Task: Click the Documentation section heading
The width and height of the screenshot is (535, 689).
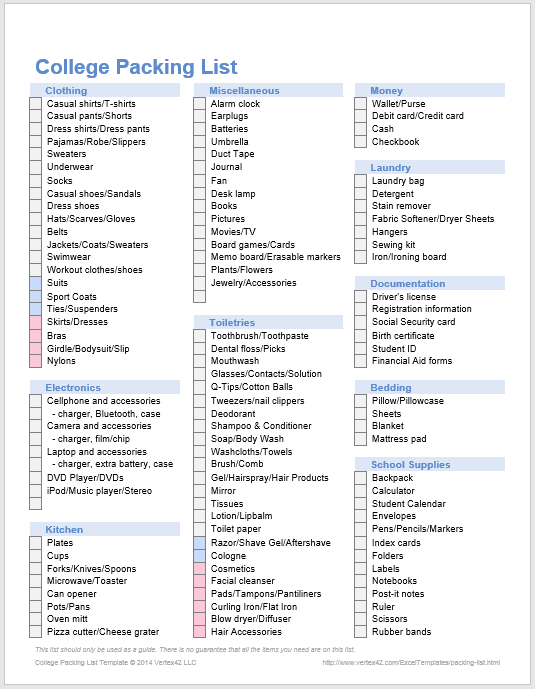Action: [430, 283]
